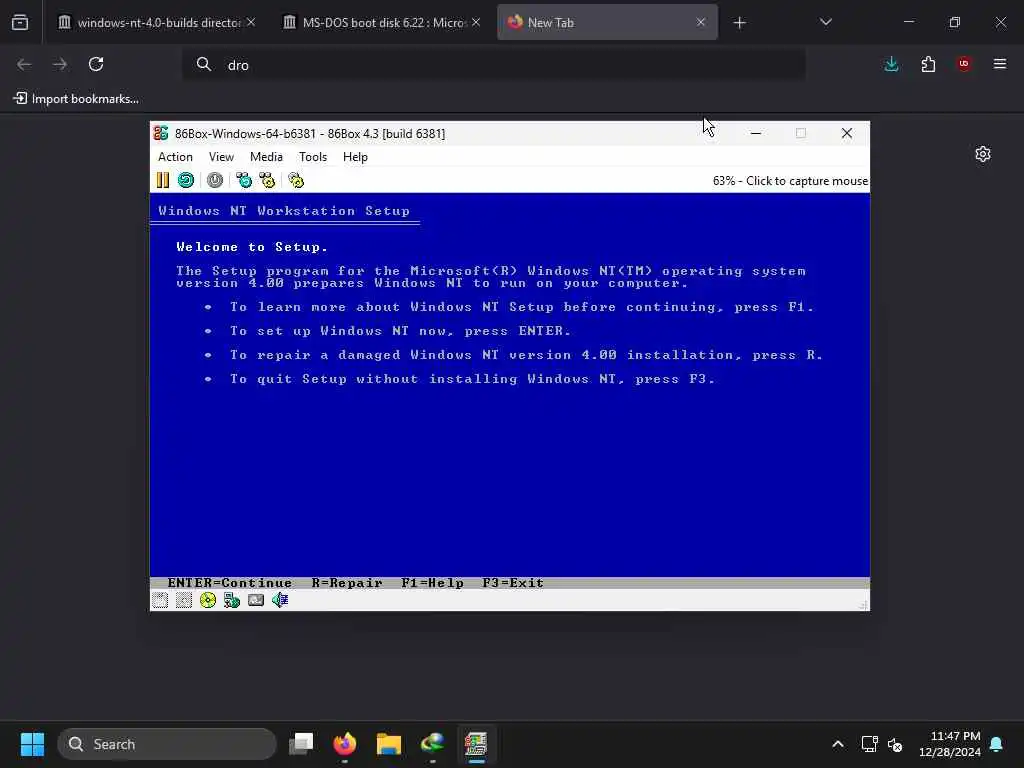The image size is (1024, 768).
Task: Click Welcome to Setup heading text
Action: [252, 247]
